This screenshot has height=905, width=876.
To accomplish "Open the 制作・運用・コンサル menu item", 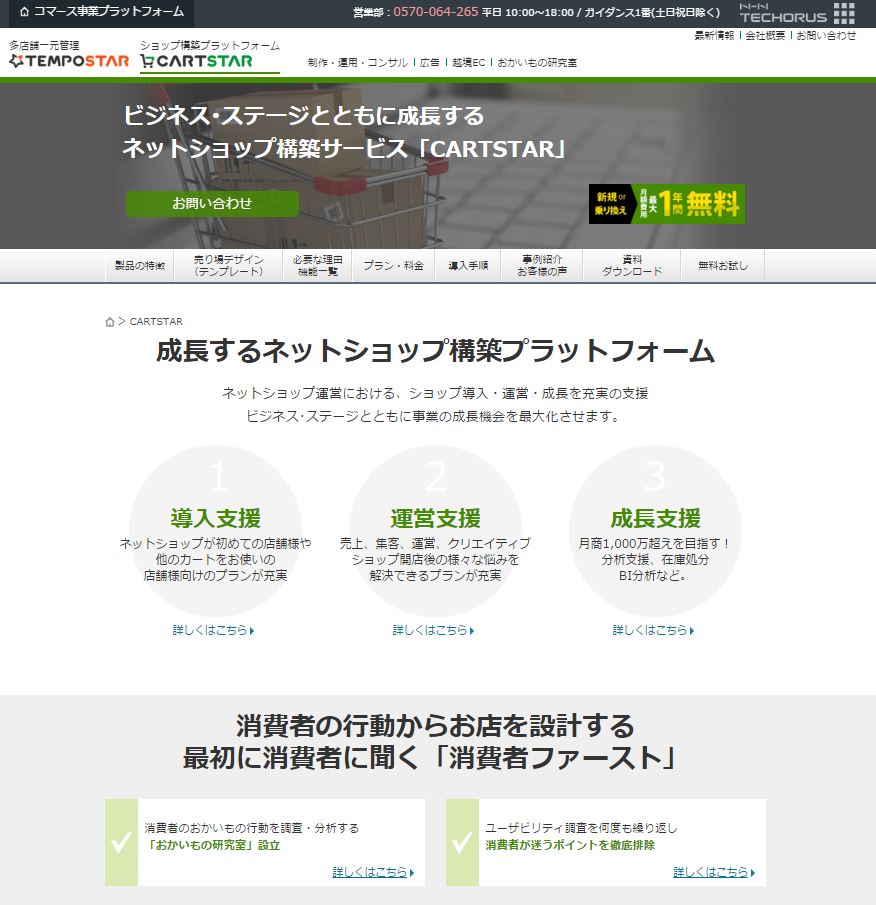I will [358, 62].
